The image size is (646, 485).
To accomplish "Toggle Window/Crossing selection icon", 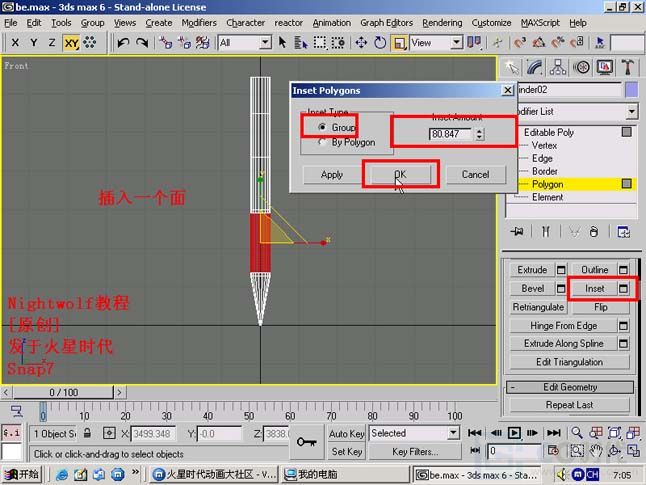I will point(338,42).
